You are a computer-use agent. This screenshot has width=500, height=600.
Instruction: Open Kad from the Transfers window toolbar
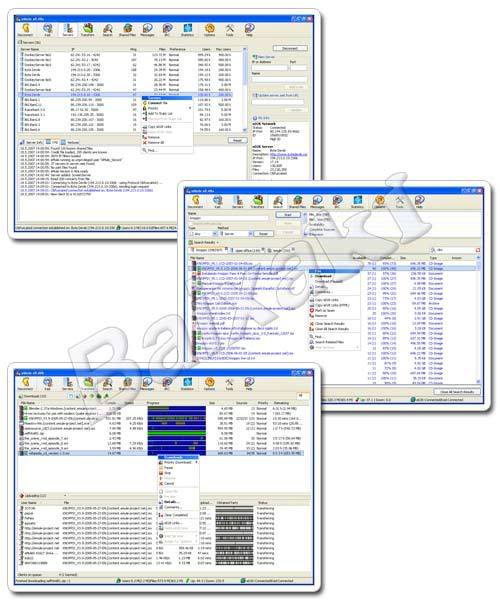(47, 384)
